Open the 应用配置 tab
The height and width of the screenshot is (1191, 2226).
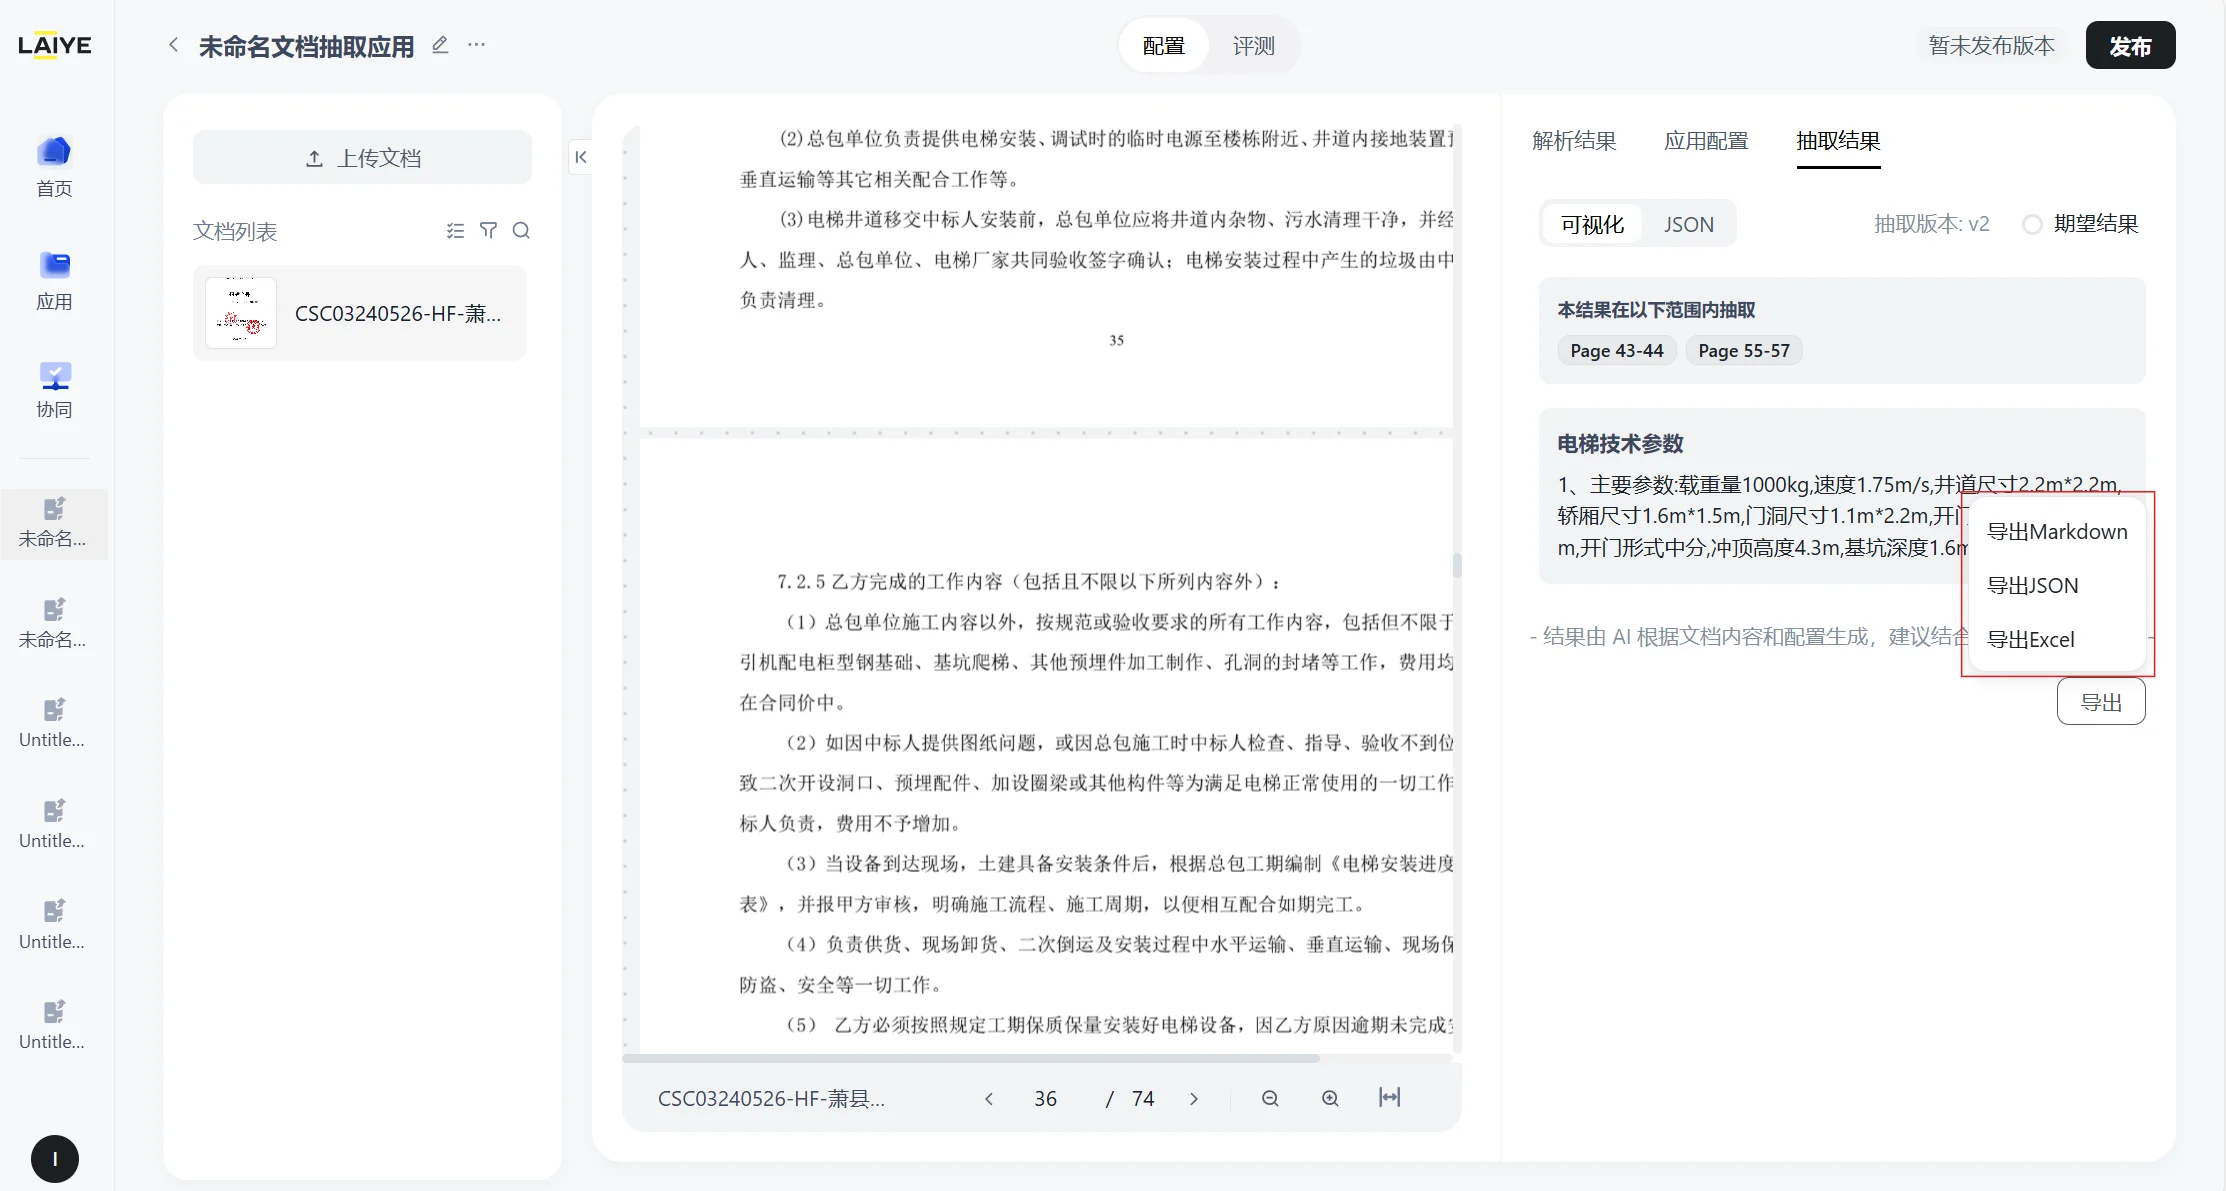1707,141
